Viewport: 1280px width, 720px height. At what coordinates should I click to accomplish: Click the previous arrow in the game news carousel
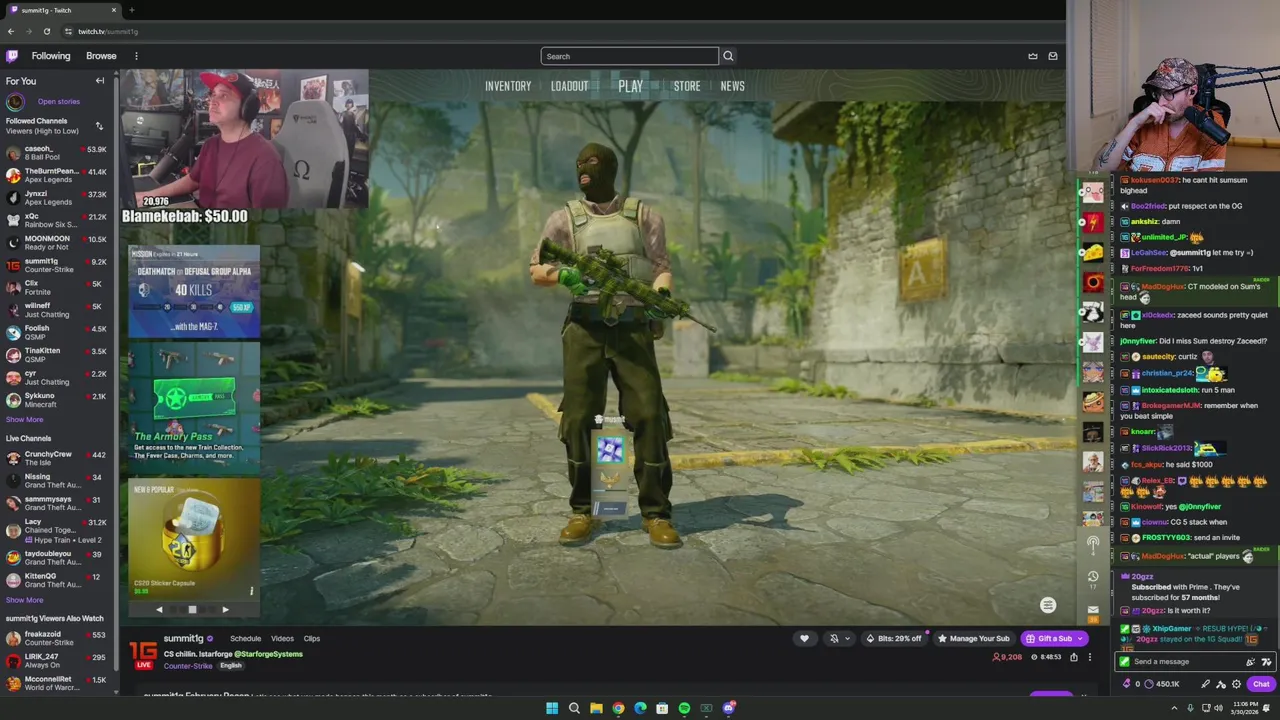[159, 609]
